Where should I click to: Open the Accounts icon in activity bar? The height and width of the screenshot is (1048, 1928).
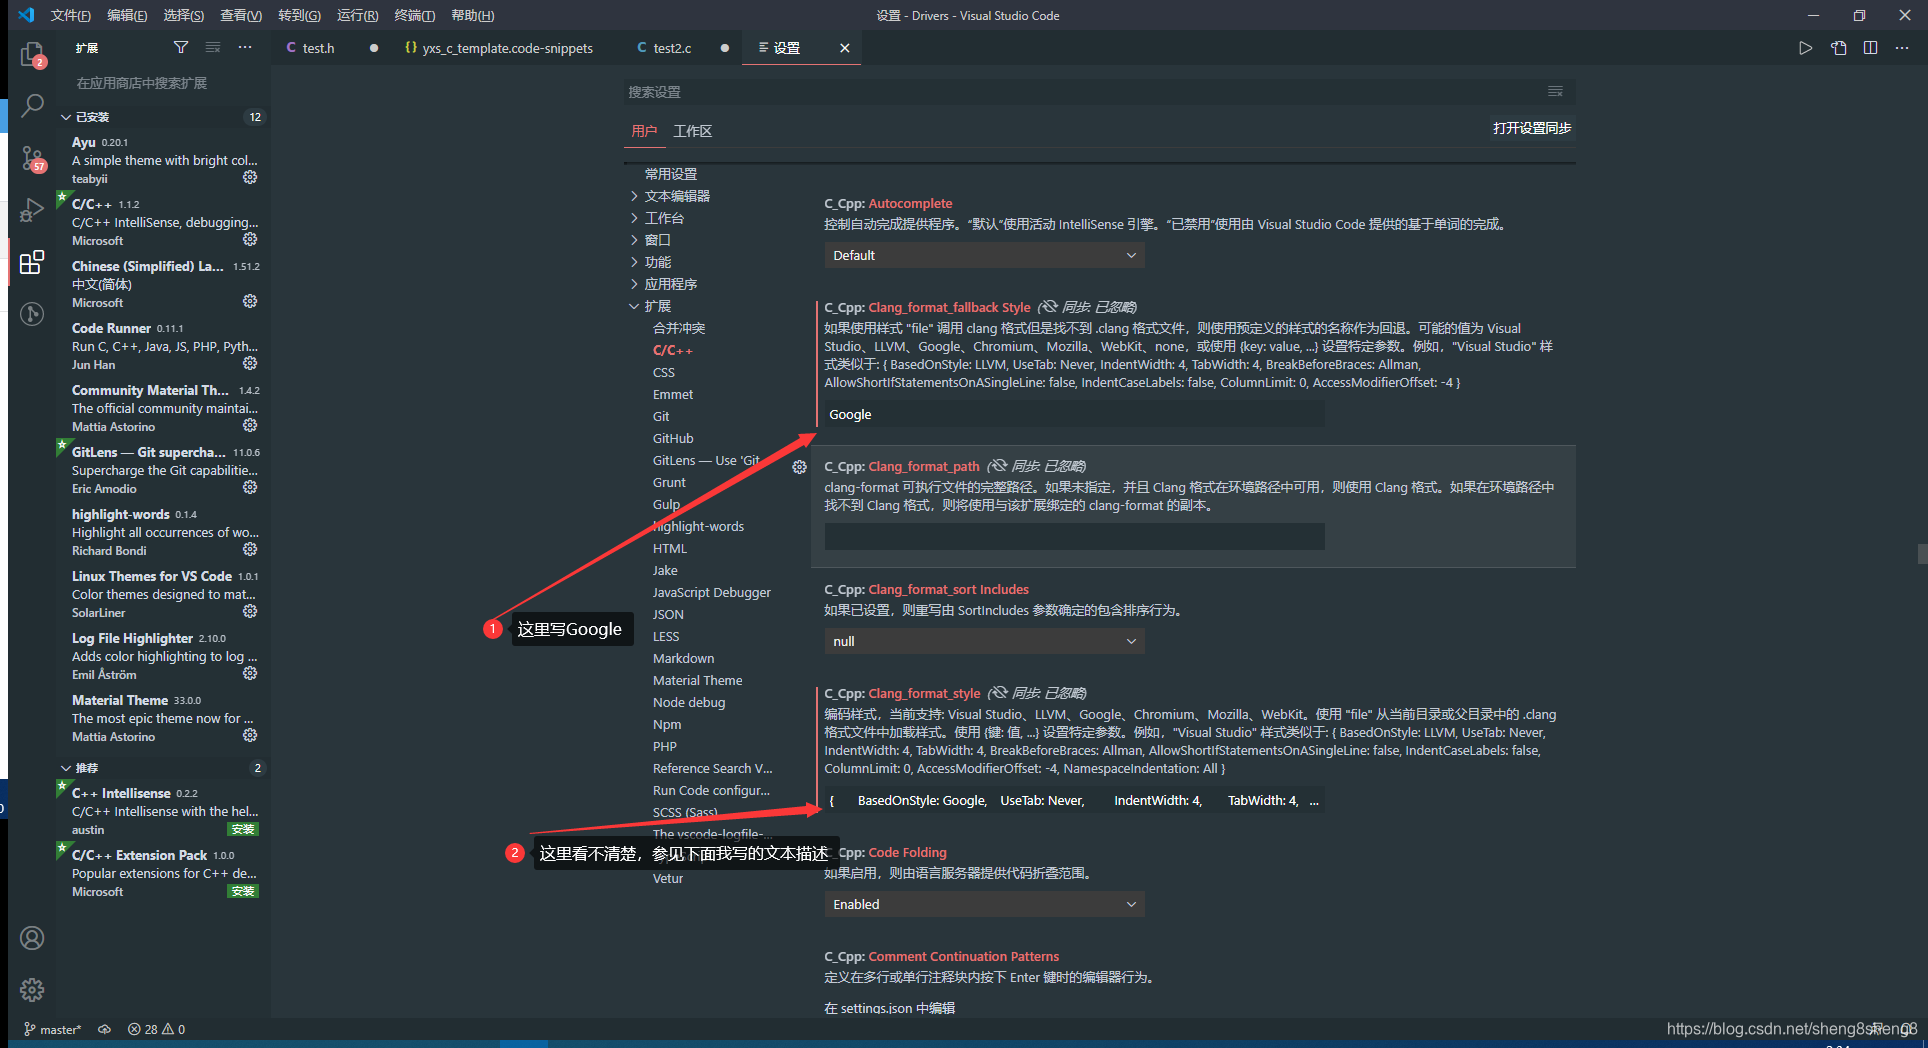tap(32, 938)
